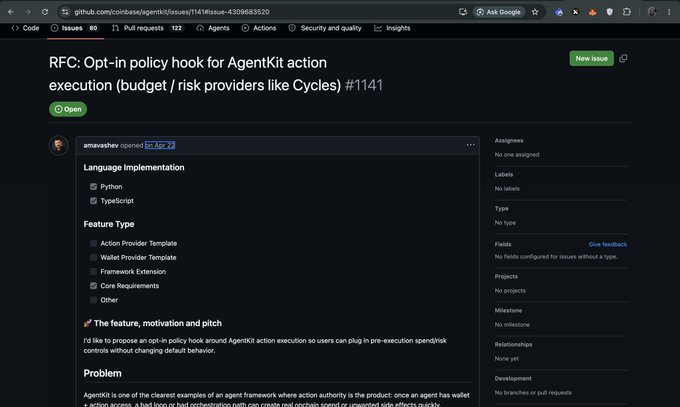Open the Extensions puzzle icon
The image size is (680, 407).
[x=627, y=12]
